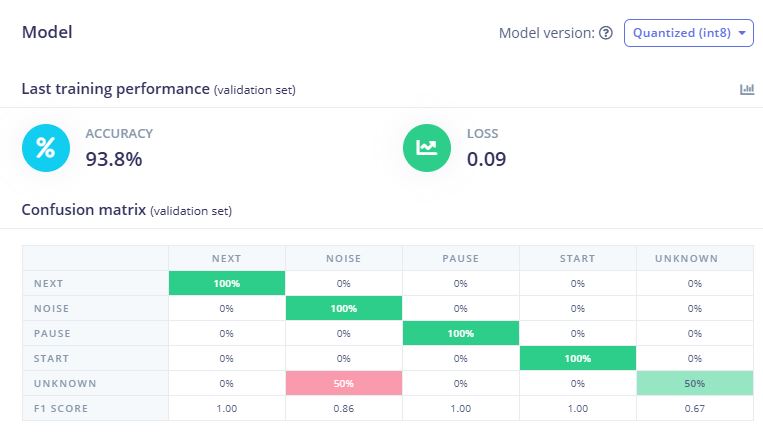
Task: Click the F1 SCORE row label
Action: pos(59,408)
